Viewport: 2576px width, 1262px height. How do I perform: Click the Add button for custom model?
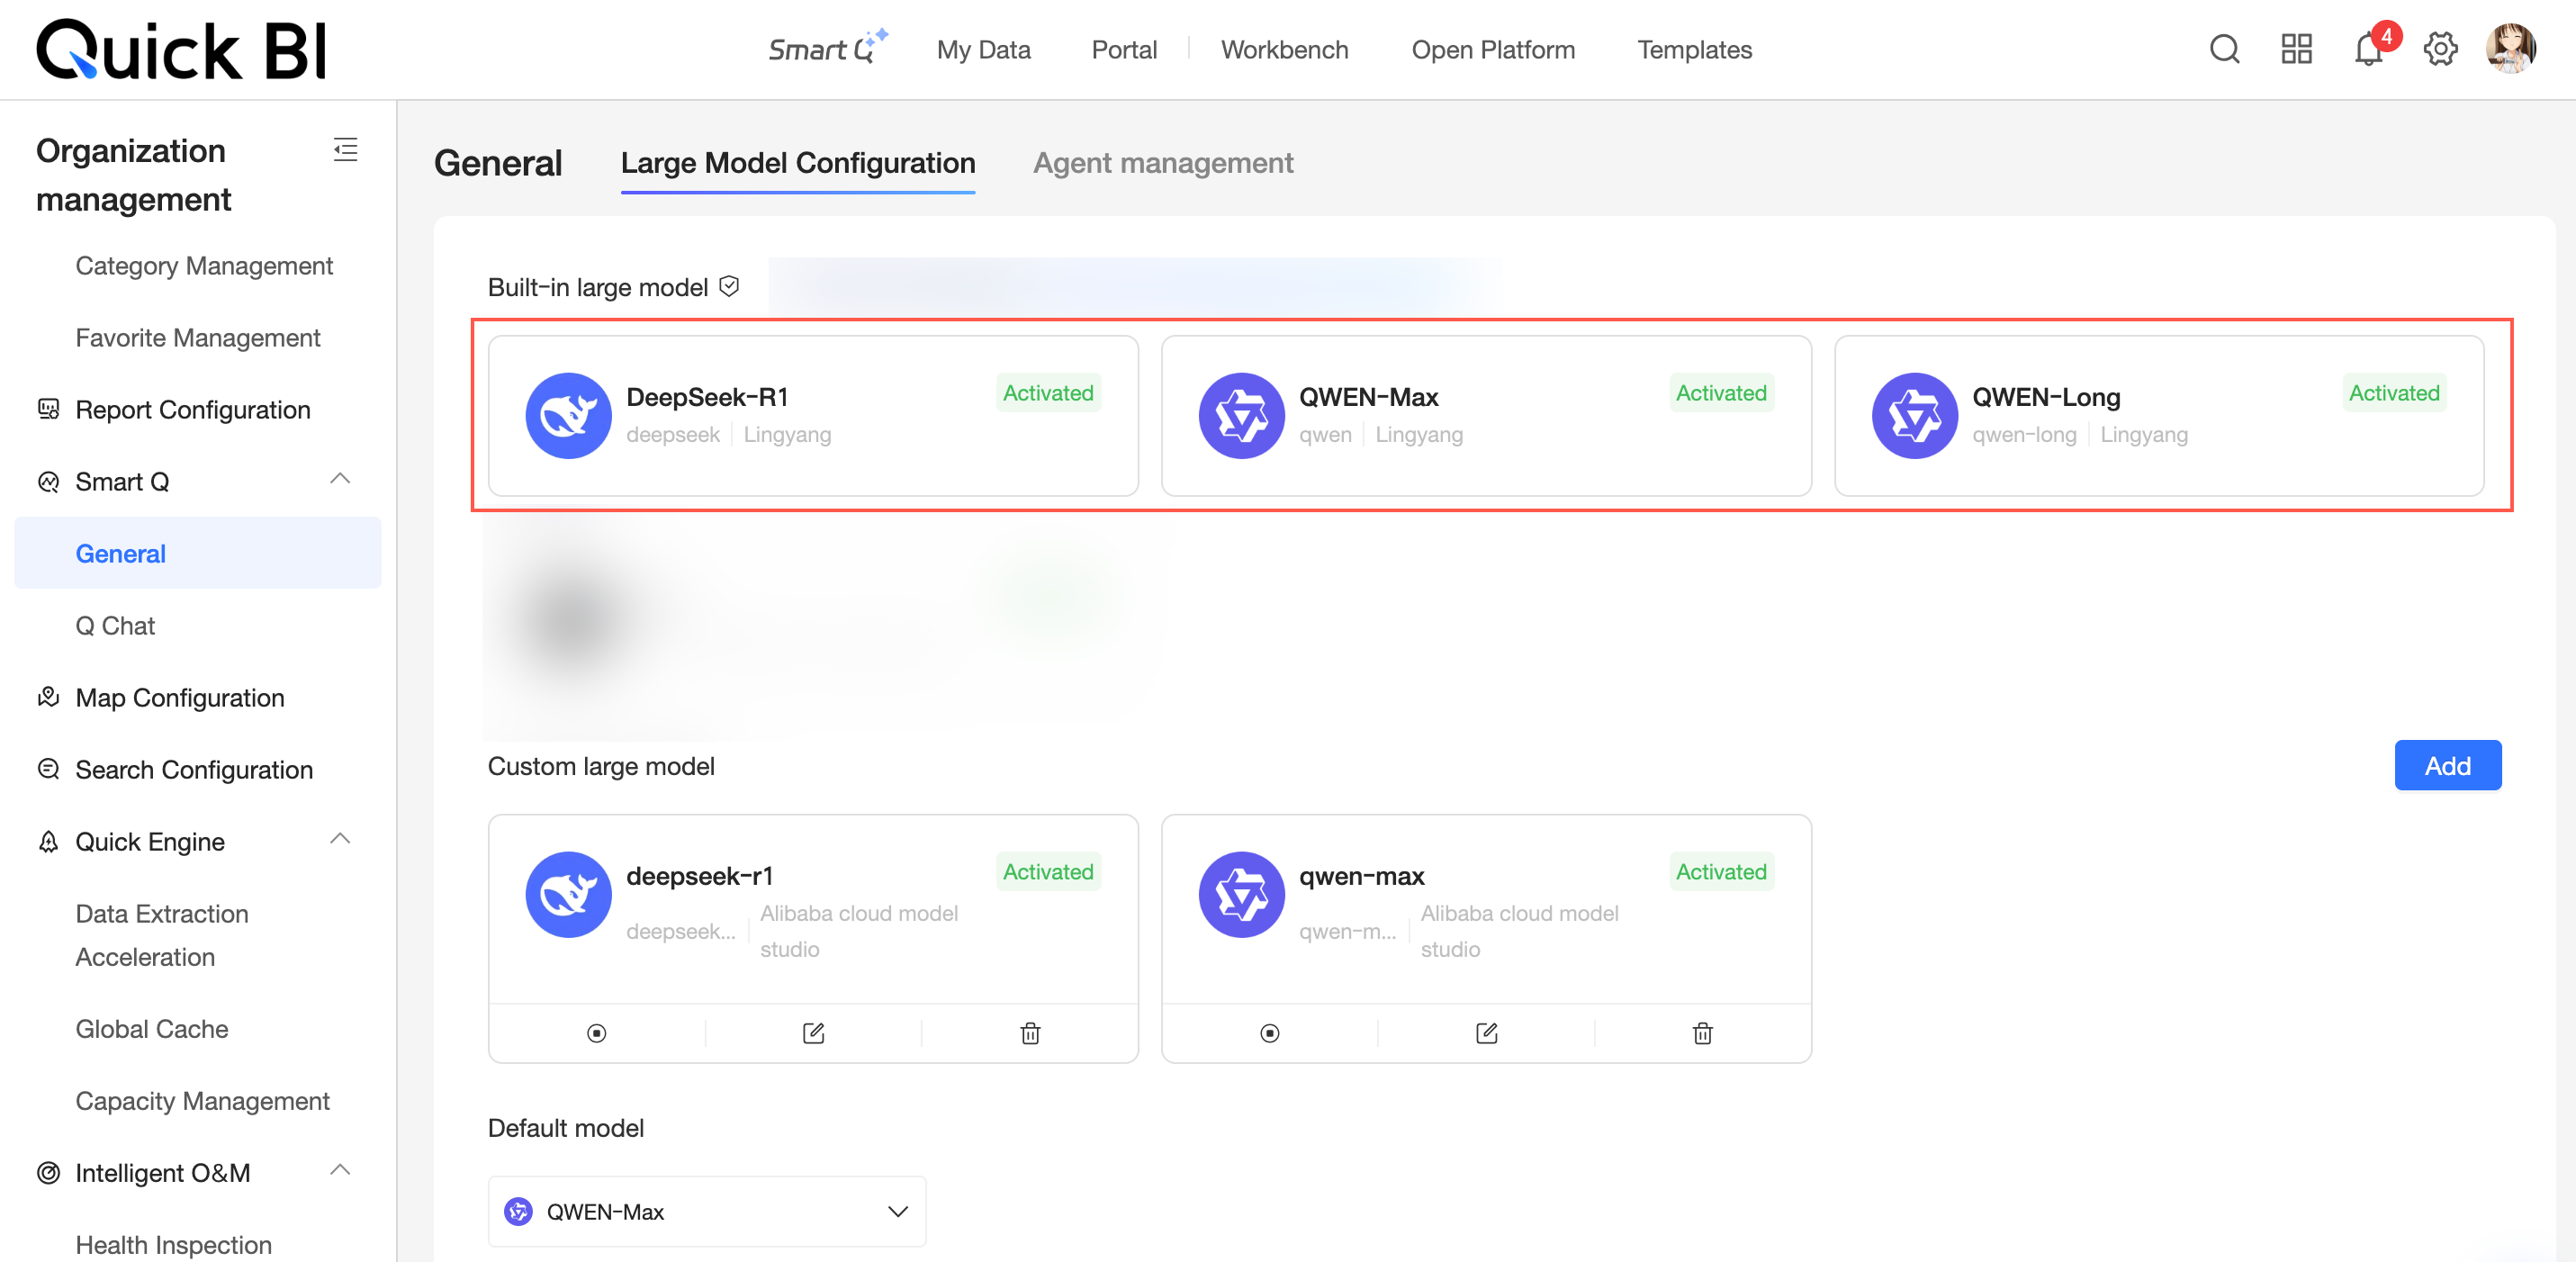coord(2446,765)
